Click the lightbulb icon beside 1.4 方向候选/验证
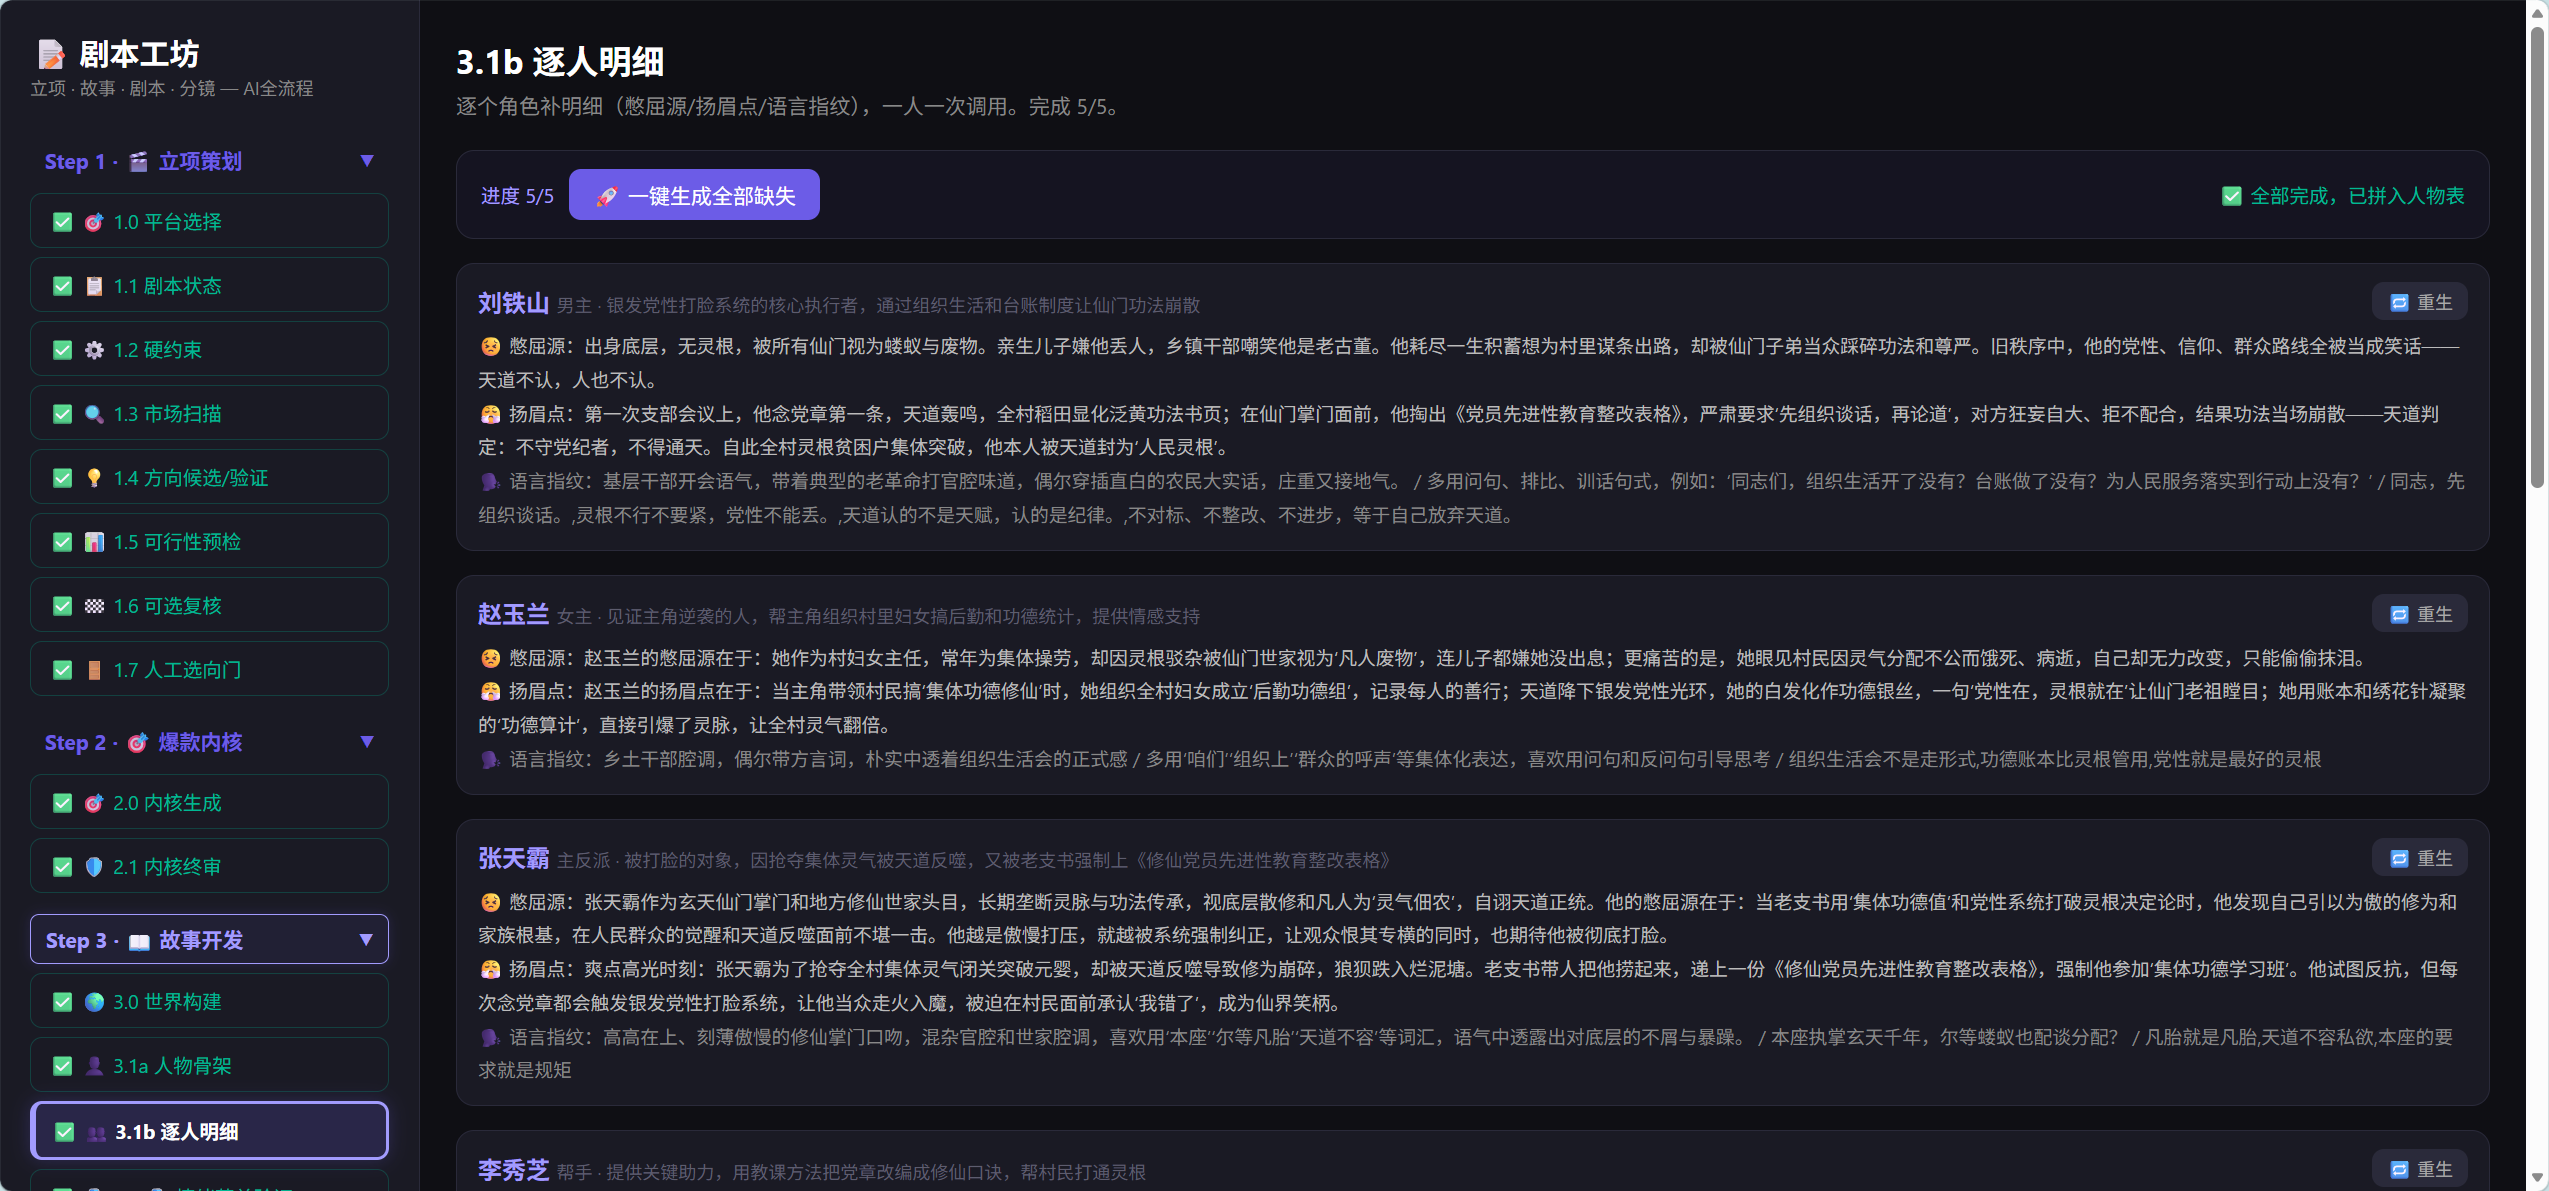The width and height of the screenshot is (2549, 1191). pos(94,478)
